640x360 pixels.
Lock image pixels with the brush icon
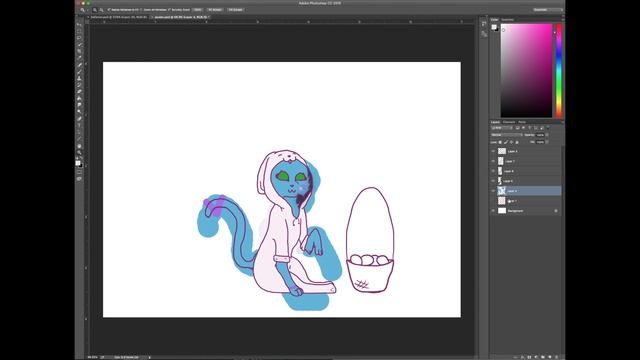pos(506,142)
